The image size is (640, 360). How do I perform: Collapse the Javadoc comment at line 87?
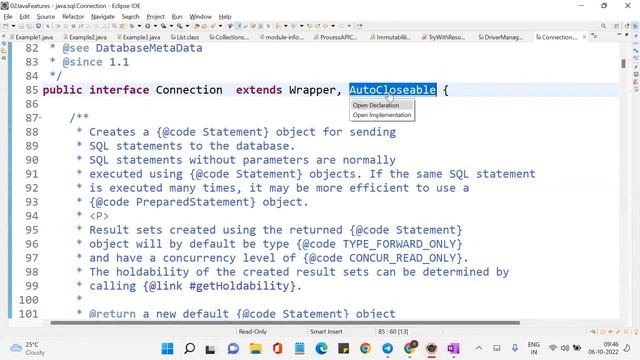point(40,118)
